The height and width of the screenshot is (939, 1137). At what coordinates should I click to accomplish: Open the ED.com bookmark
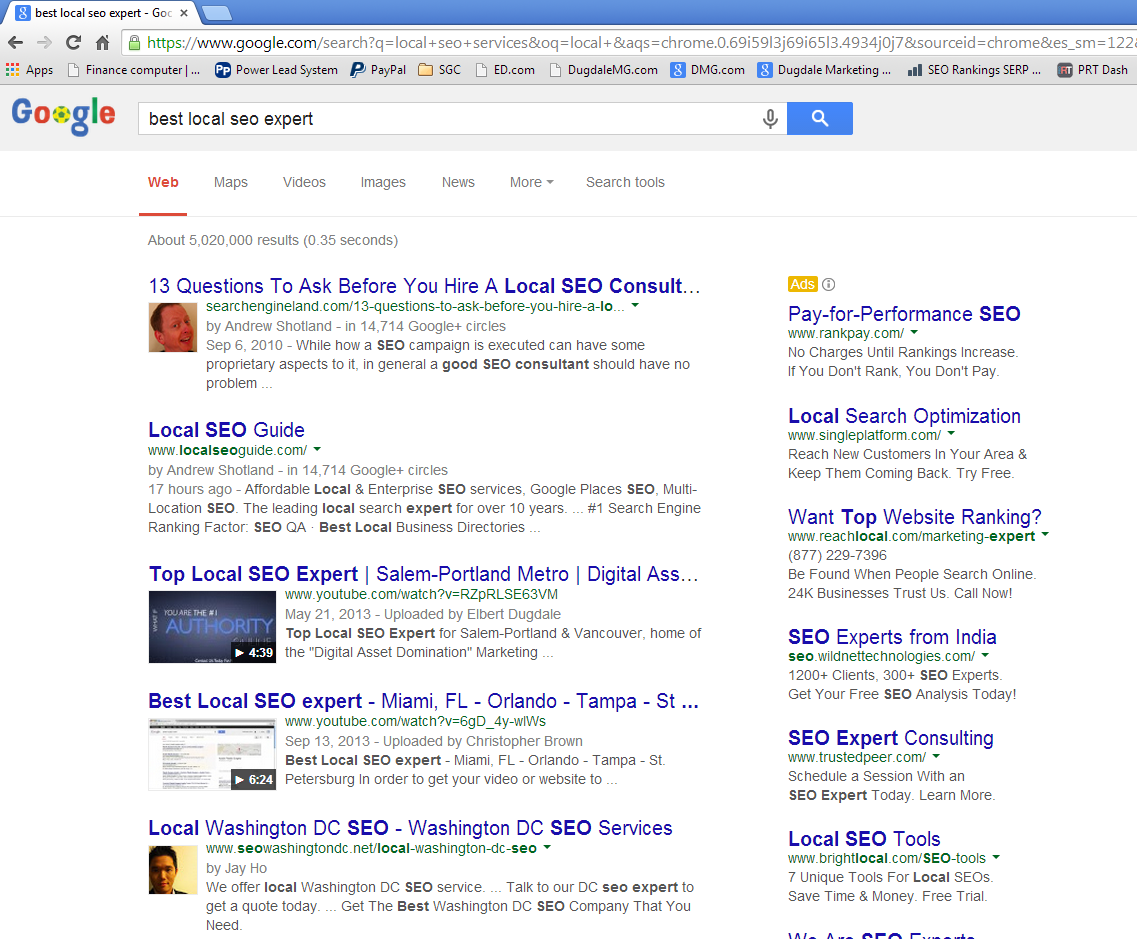pyautogui.click(x=505, y=70)
